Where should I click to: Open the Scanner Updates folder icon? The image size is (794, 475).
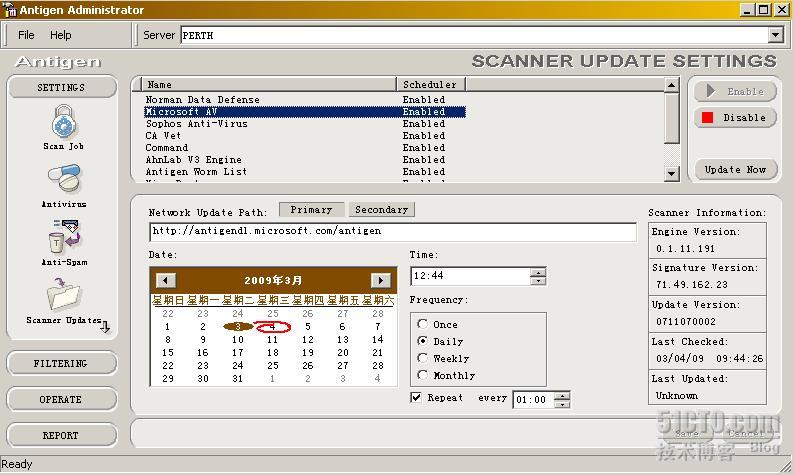63,295
